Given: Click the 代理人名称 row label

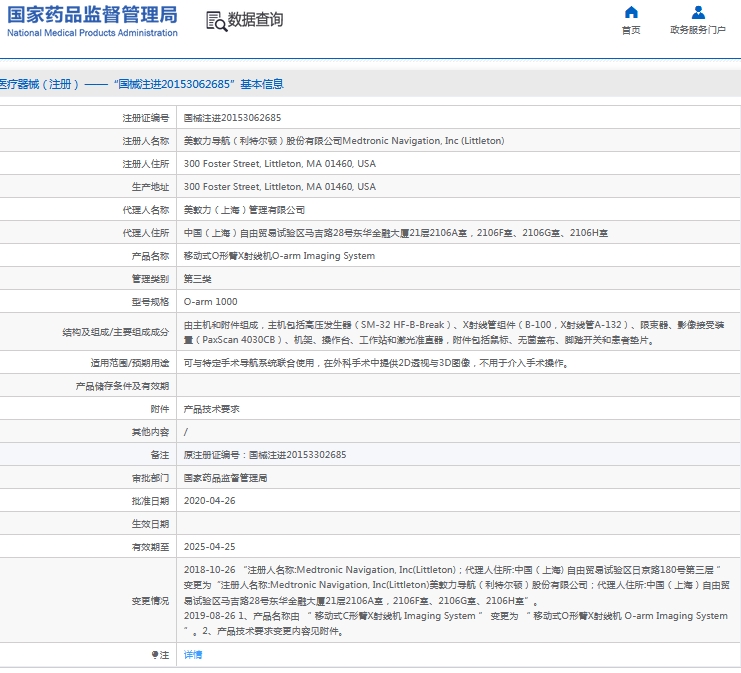Looking at the screenshot, I should [x=146, y=210].
